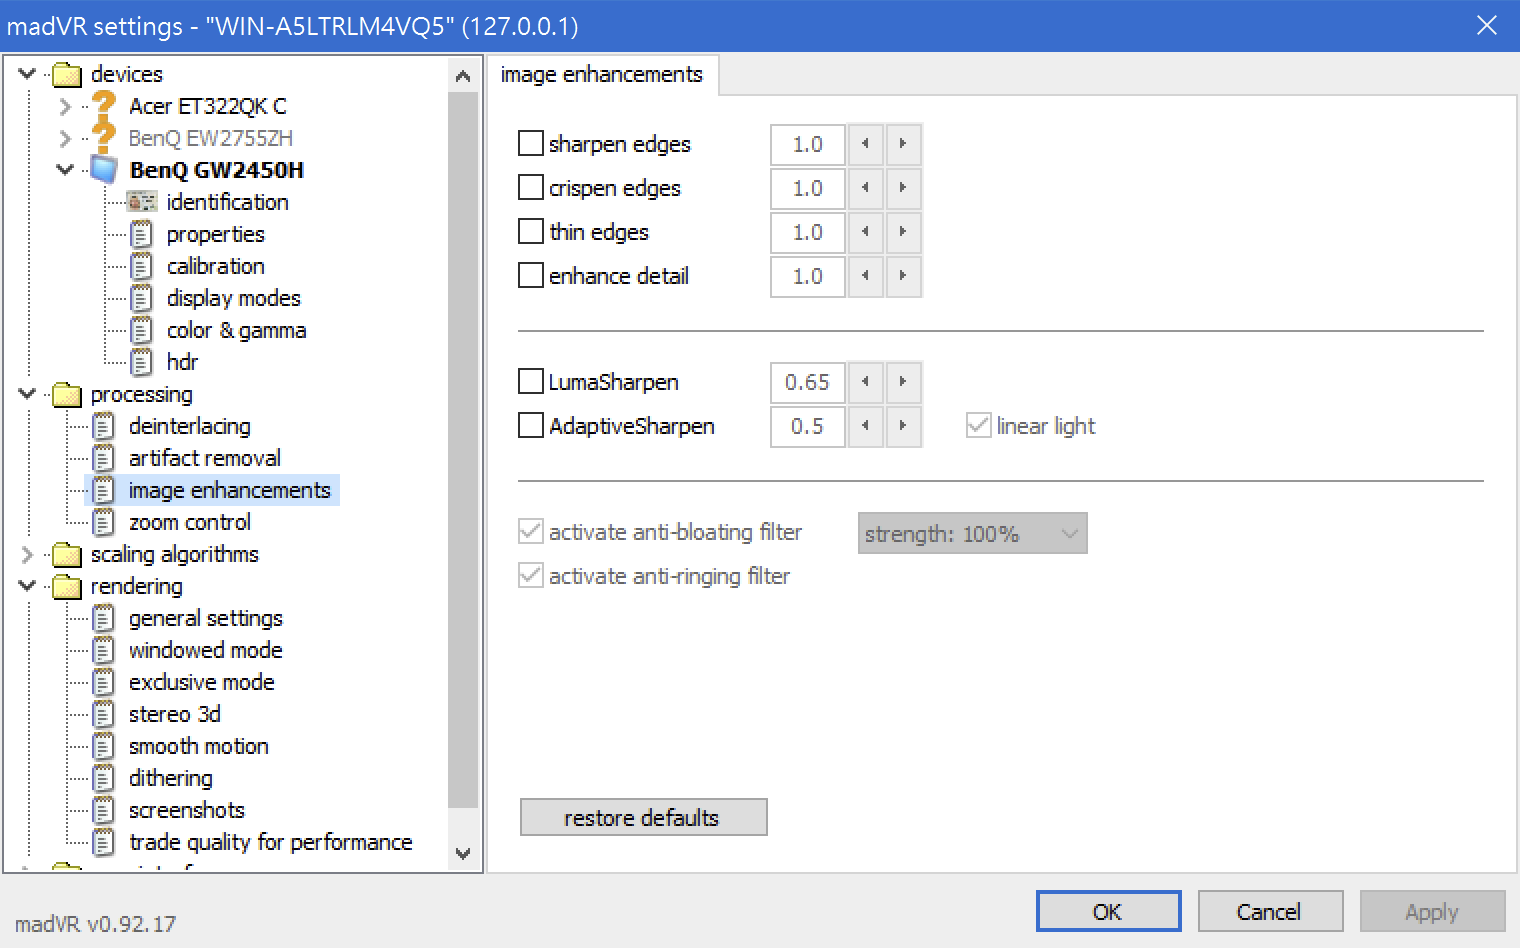The width and height of the screenshot is (1520, 948).
Task: Enable the LumaSharpen checkbox
Action: (x=531, y=381)
